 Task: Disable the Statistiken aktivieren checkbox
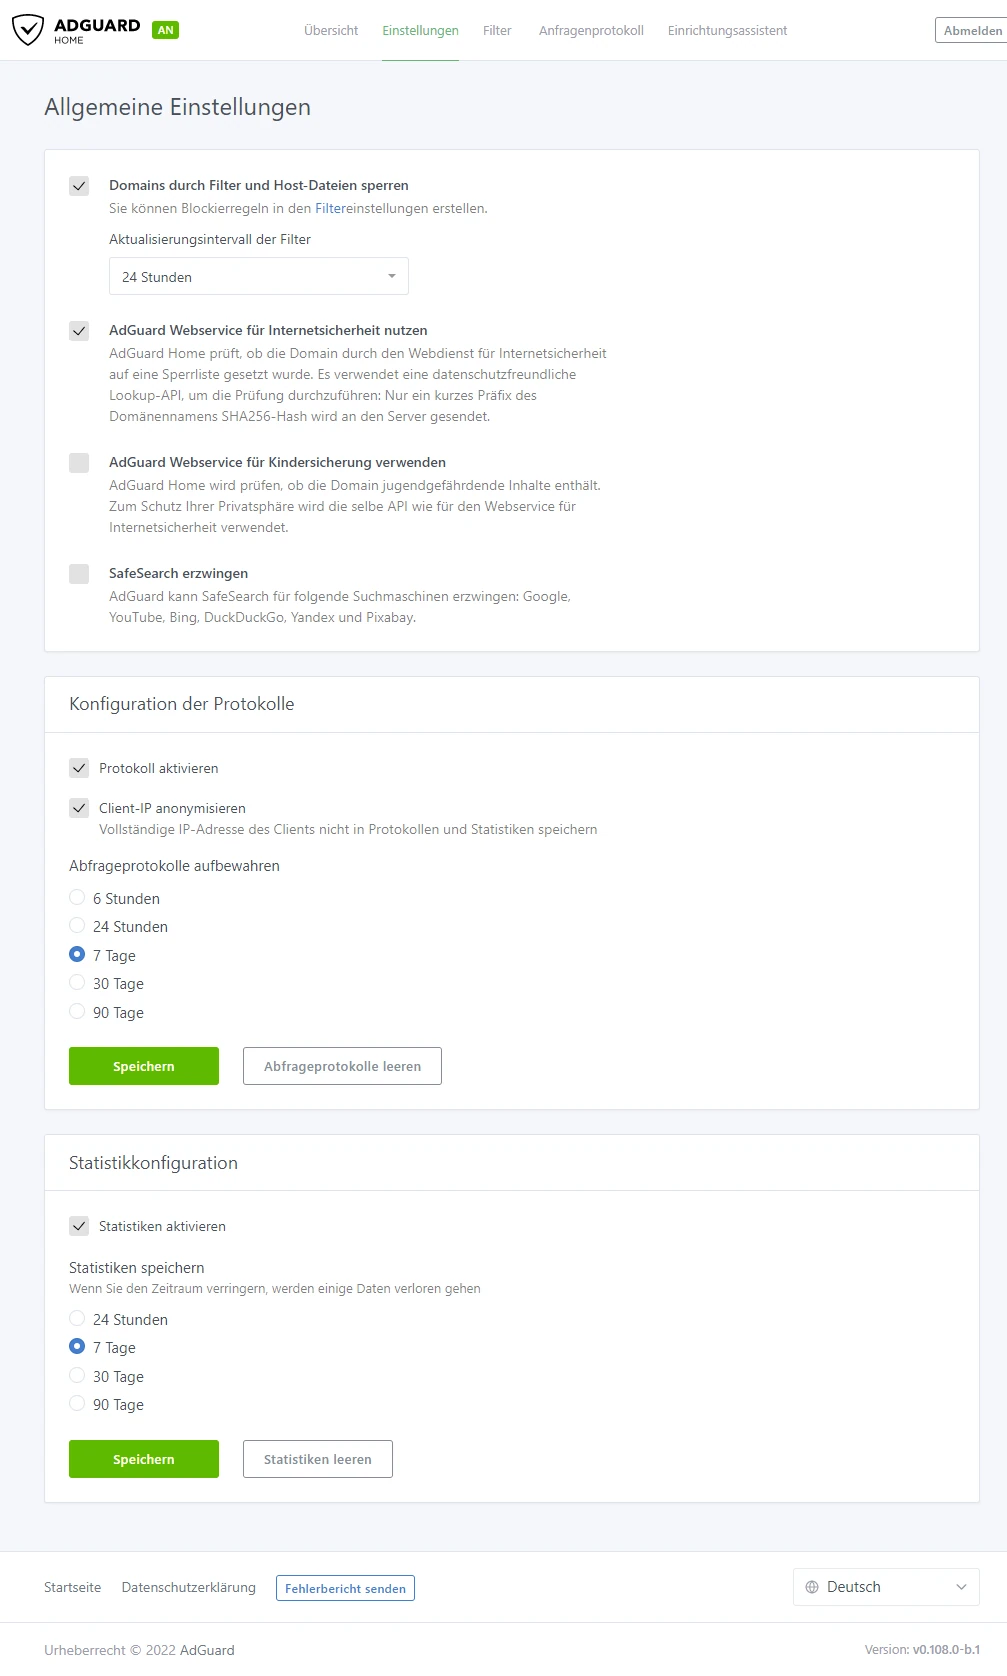[x=79, y=1225]
